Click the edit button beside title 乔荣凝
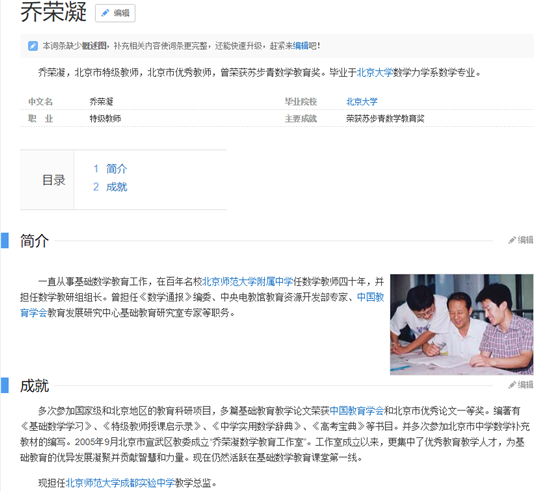 point(115,13)
